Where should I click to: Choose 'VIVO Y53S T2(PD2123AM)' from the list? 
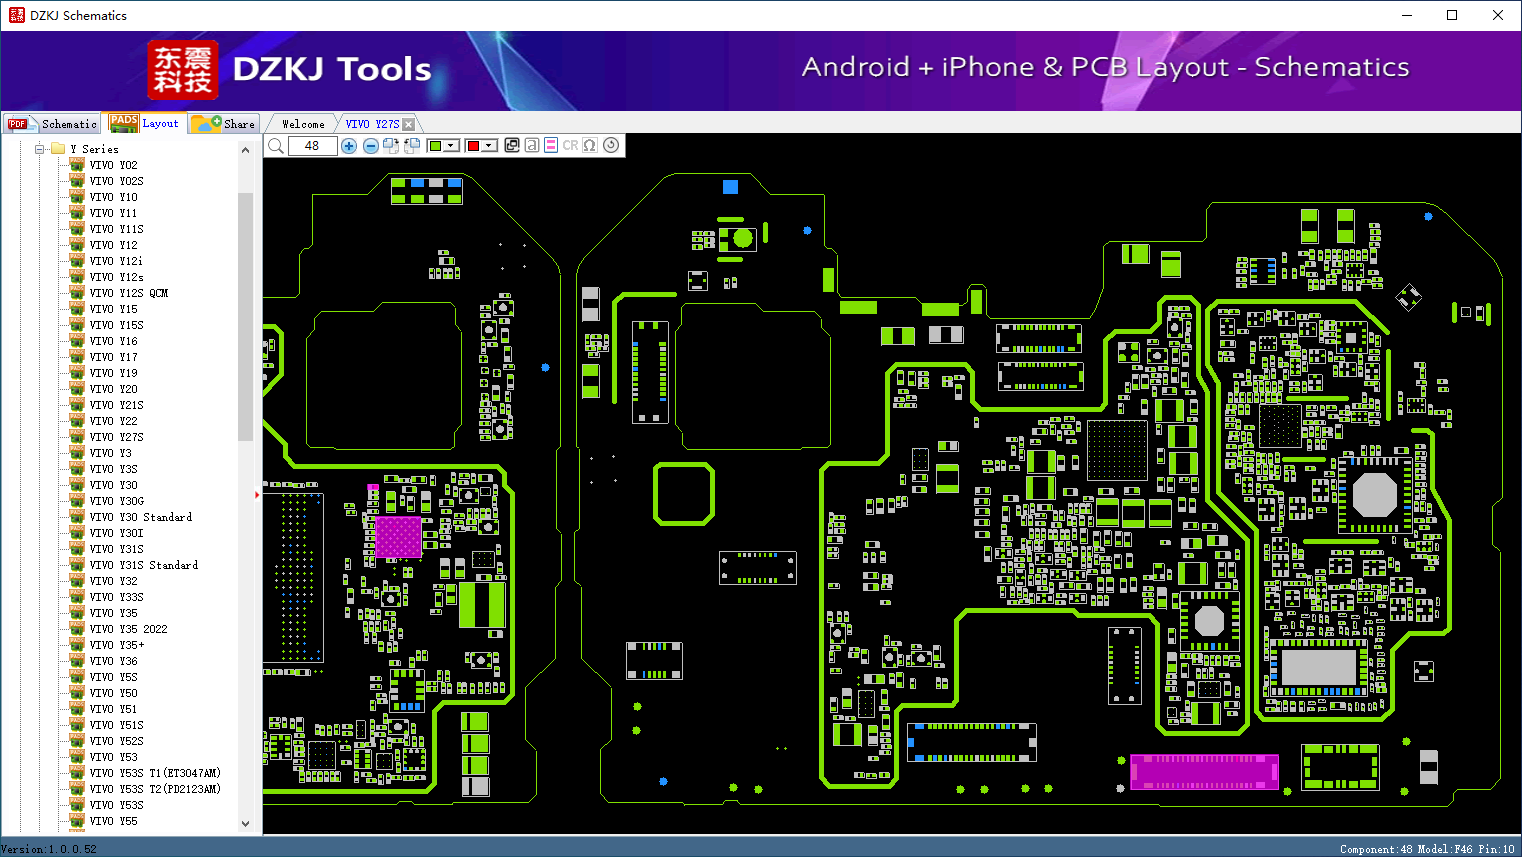(155, 789)
